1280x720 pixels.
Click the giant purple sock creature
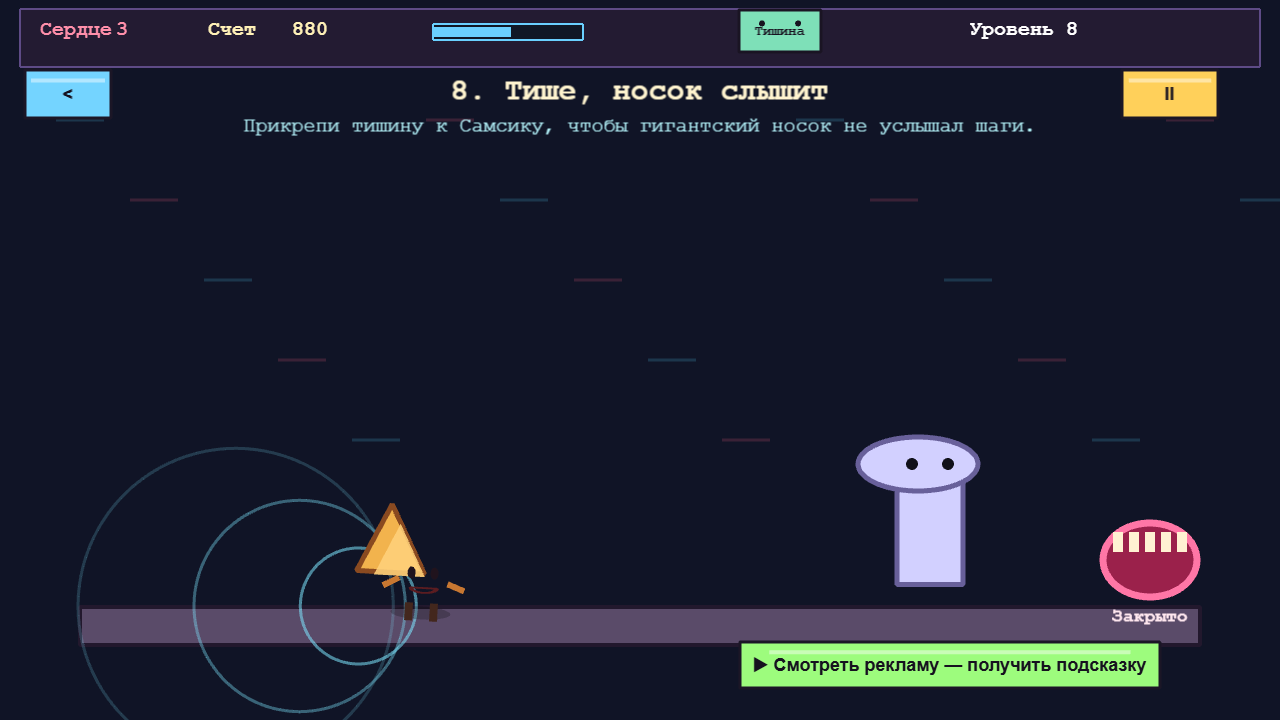click(920, 510)
